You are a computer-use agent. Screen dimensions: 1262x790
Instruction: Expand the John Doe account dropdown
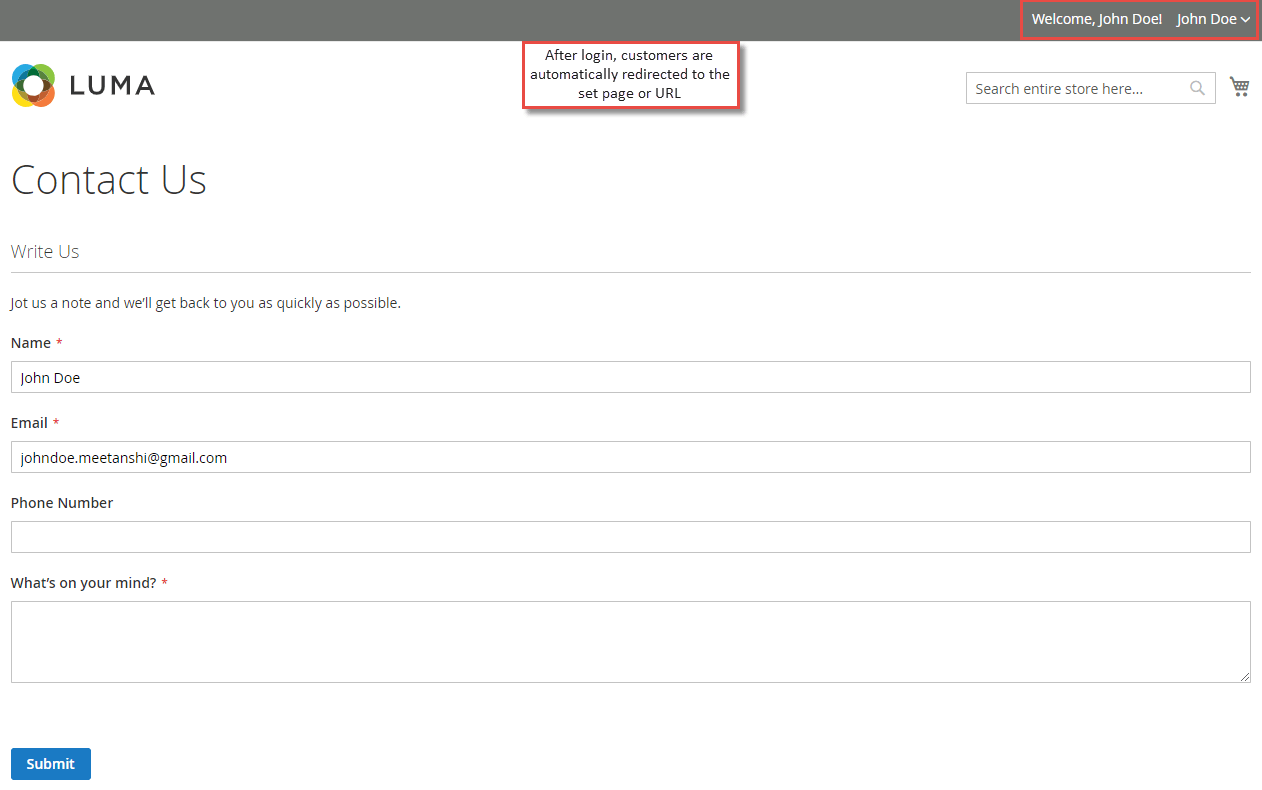coord(1212,19)
